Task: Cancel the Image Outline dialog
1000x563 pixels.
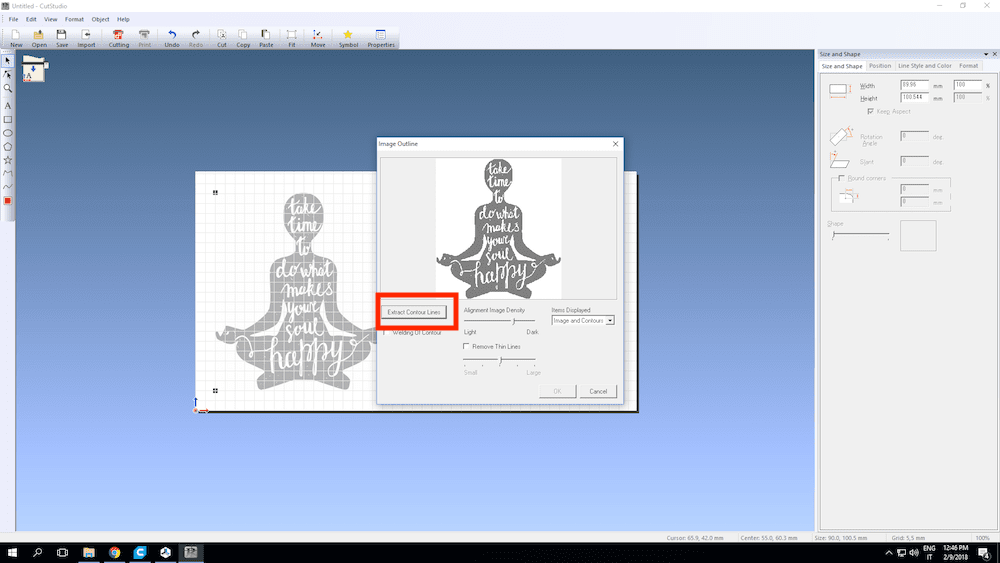Action: (x=598, y=391)
